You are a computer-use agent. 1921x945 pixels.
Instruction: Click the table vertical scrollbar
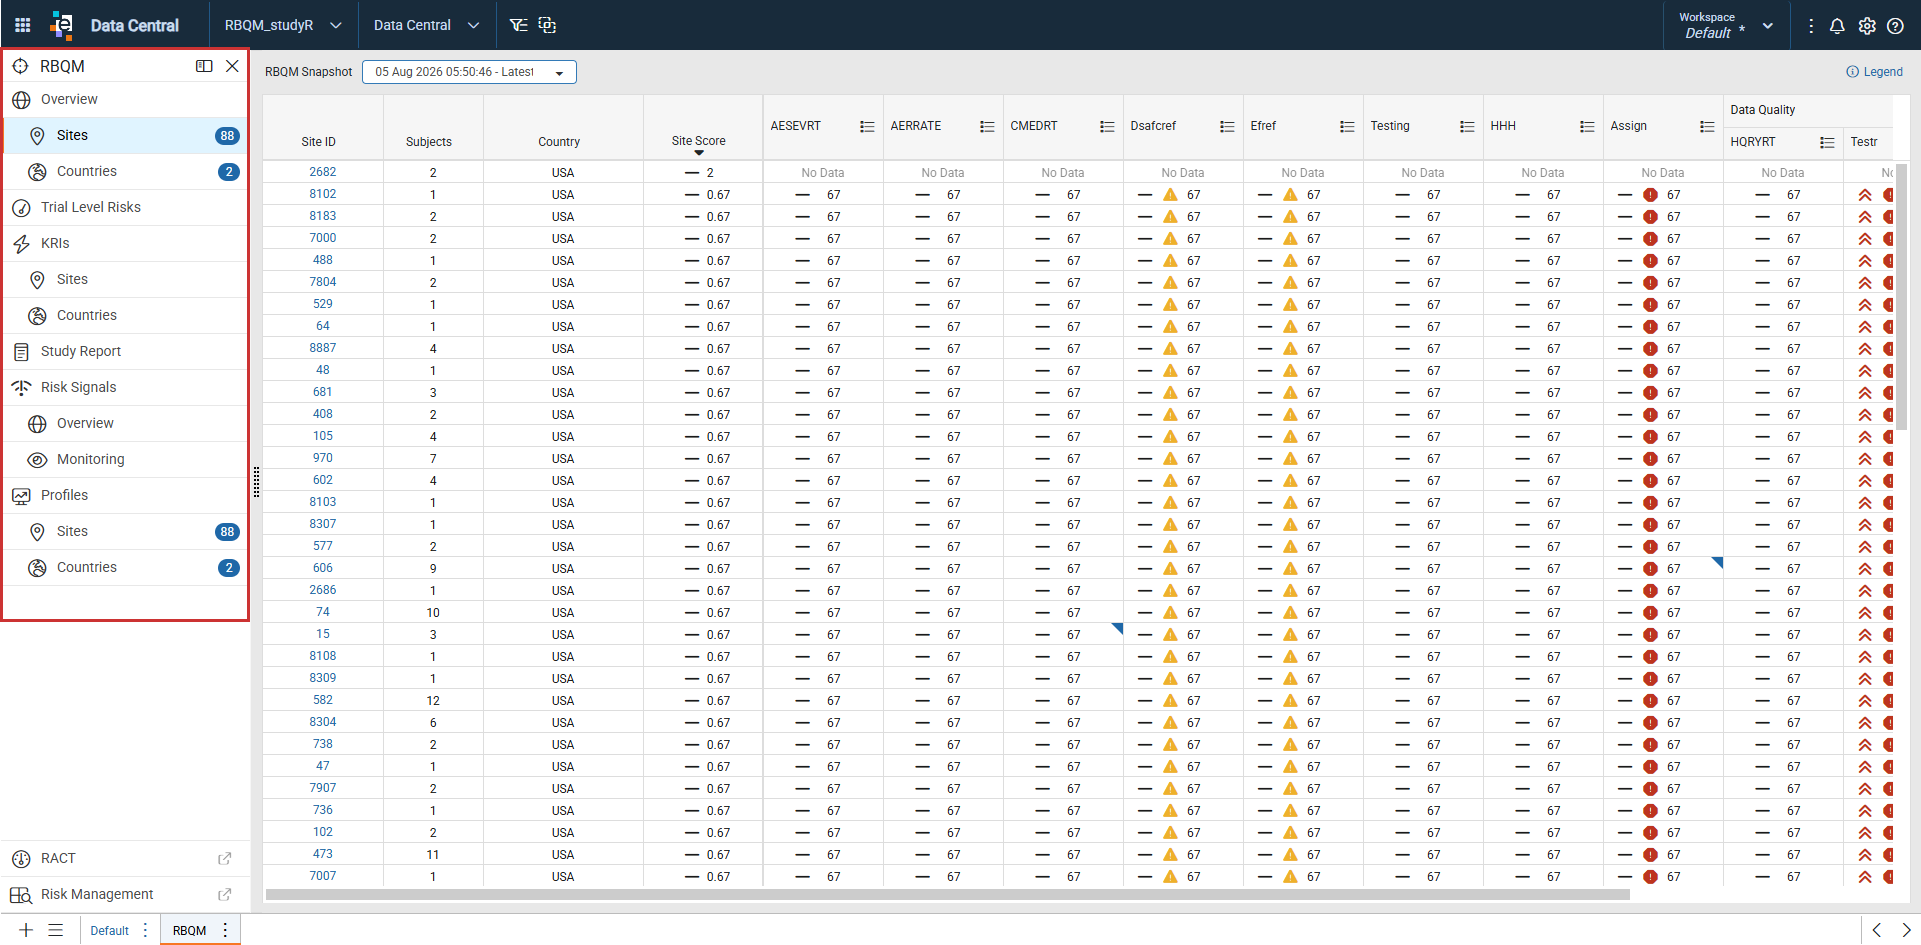coord(1901,297)
